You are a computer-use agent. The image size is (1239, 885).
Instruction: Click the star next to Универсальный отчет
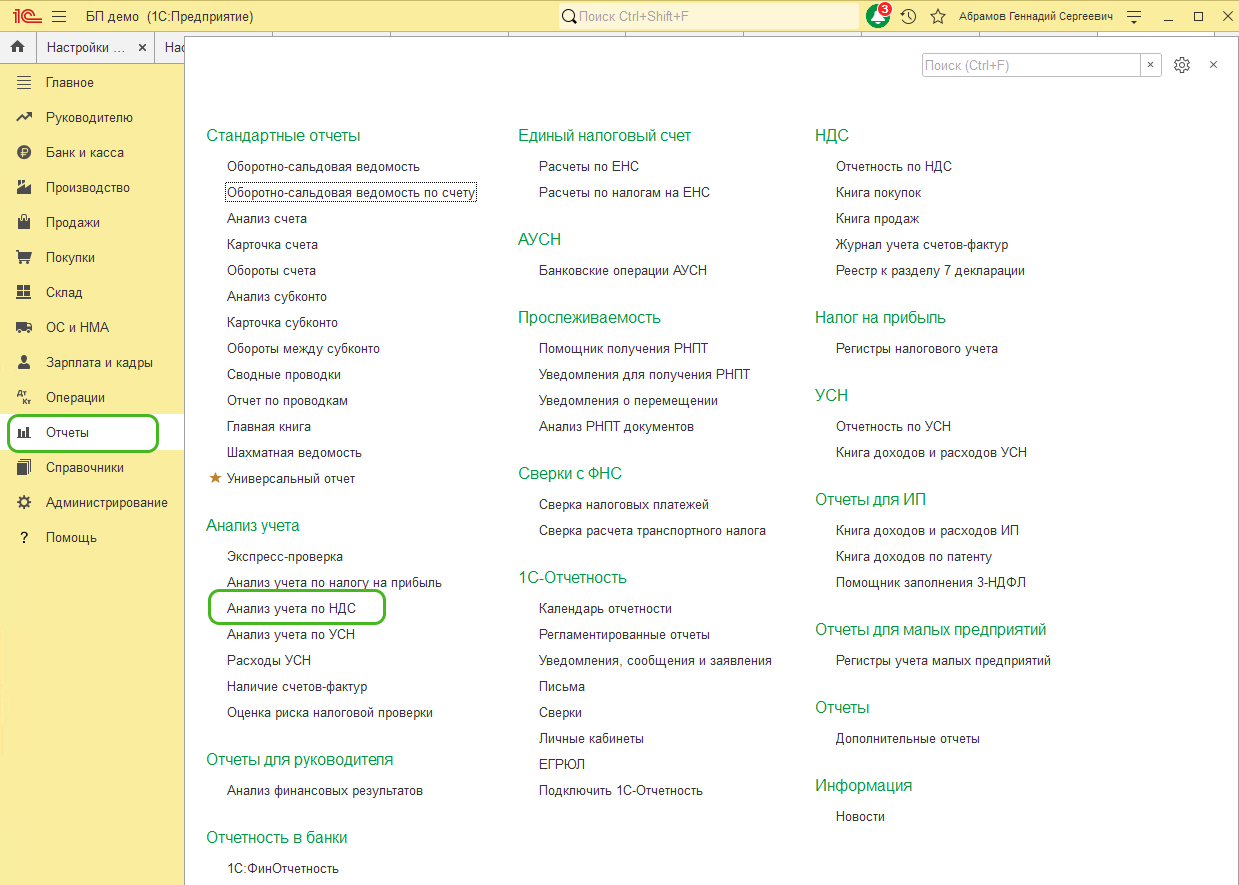214,478
